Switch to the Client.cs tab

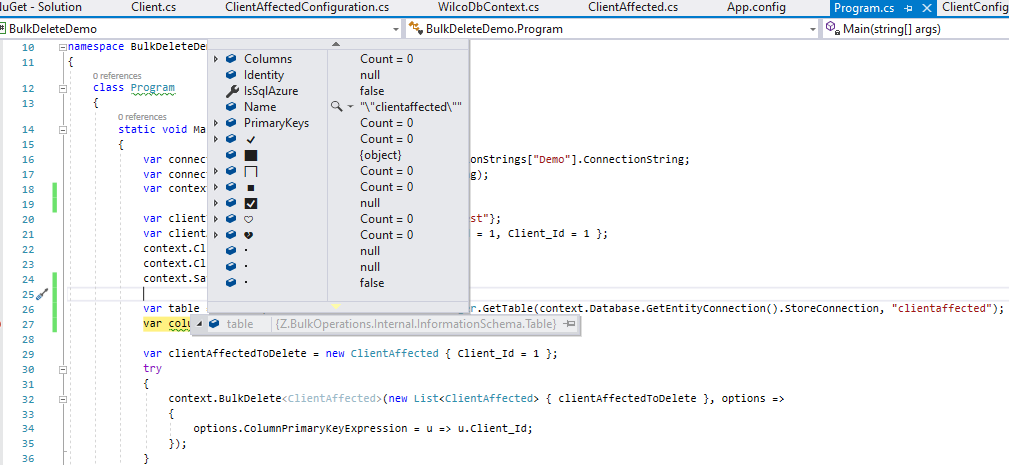tap(153, 8)
